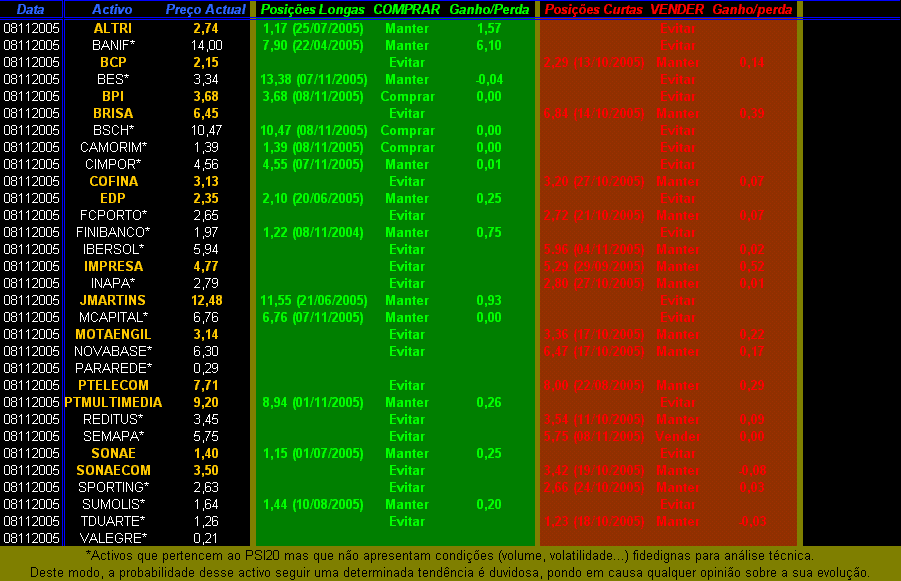Viewport: 901px width, 581px height.
Task: Select the FCPORTO* asset name
Action: point(113,215)
